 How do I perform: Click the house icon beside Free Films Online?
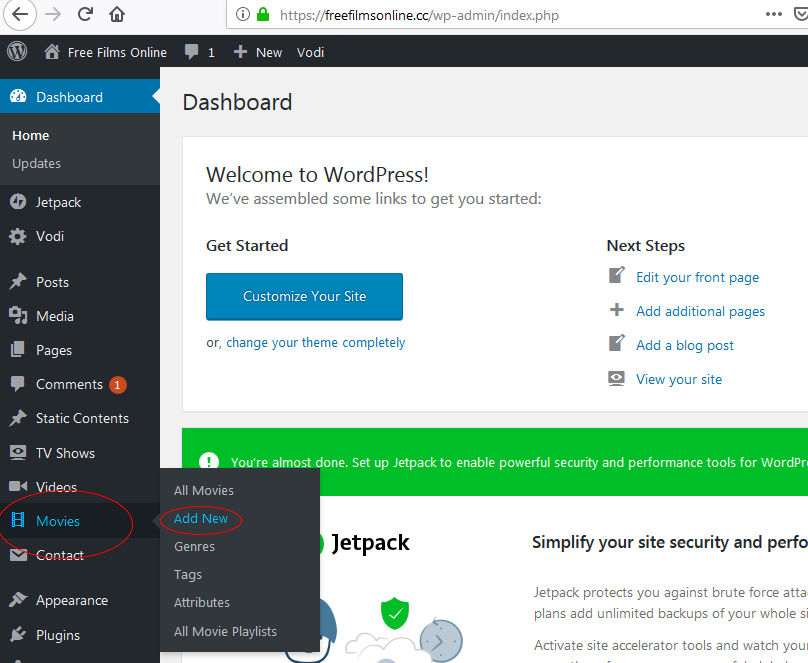coord(52,52)
